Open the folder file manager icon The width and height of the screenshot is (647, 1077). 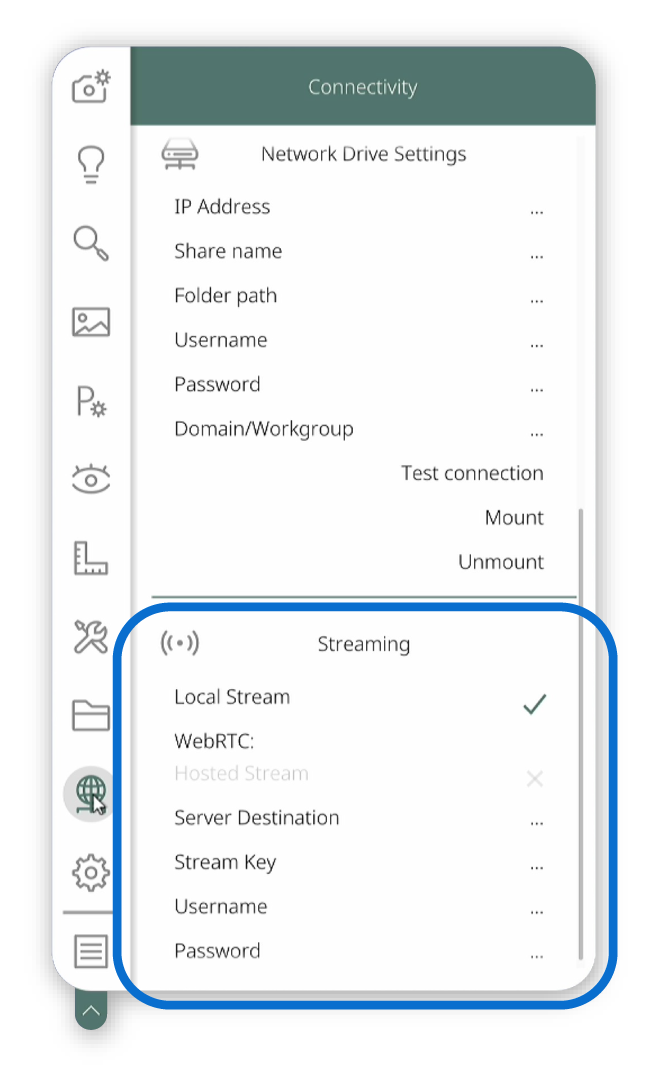coord(91,714)
